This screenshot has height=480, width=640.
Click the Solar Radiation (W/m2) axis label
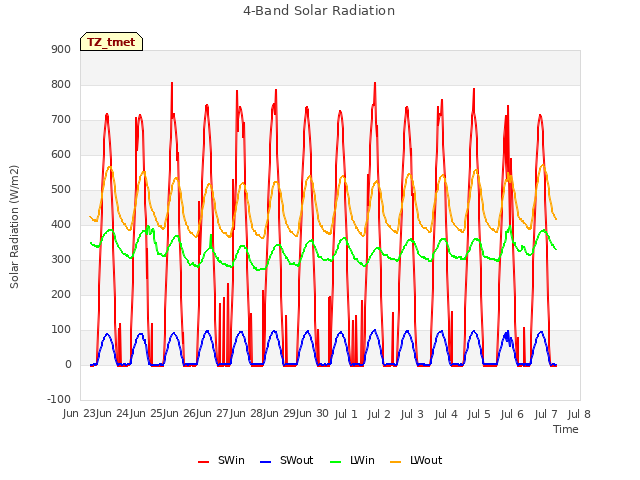tap(14, 227)
